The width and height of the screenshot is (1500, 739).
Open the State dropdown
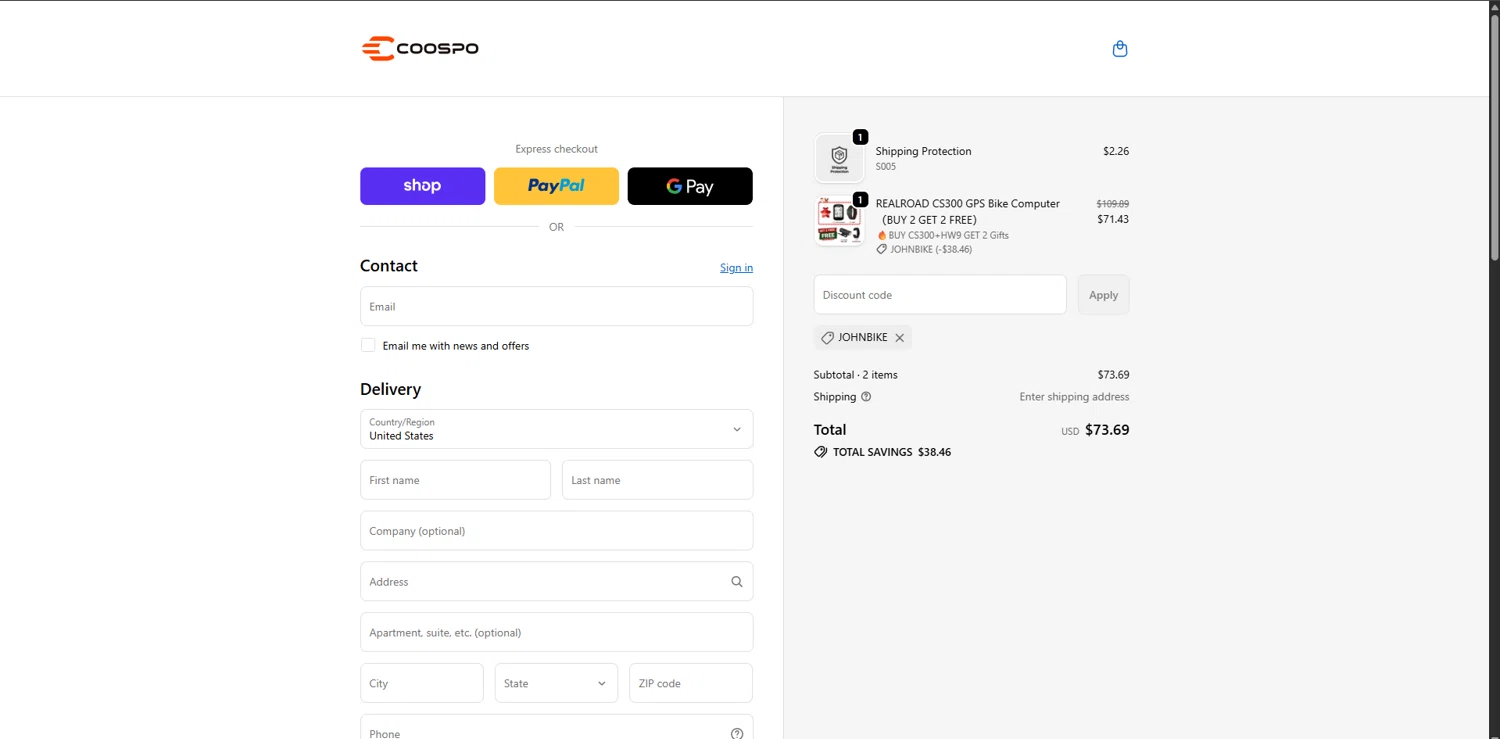coord(556,683)
